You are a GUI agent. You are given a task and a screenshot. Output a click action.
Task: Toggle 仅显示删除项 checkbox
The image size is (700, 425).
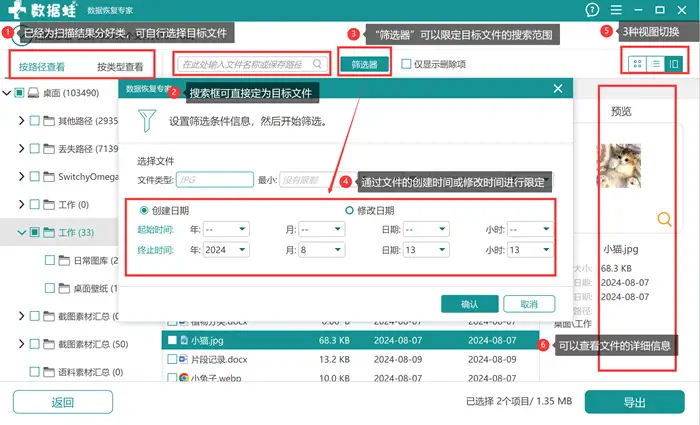point(406,64)
